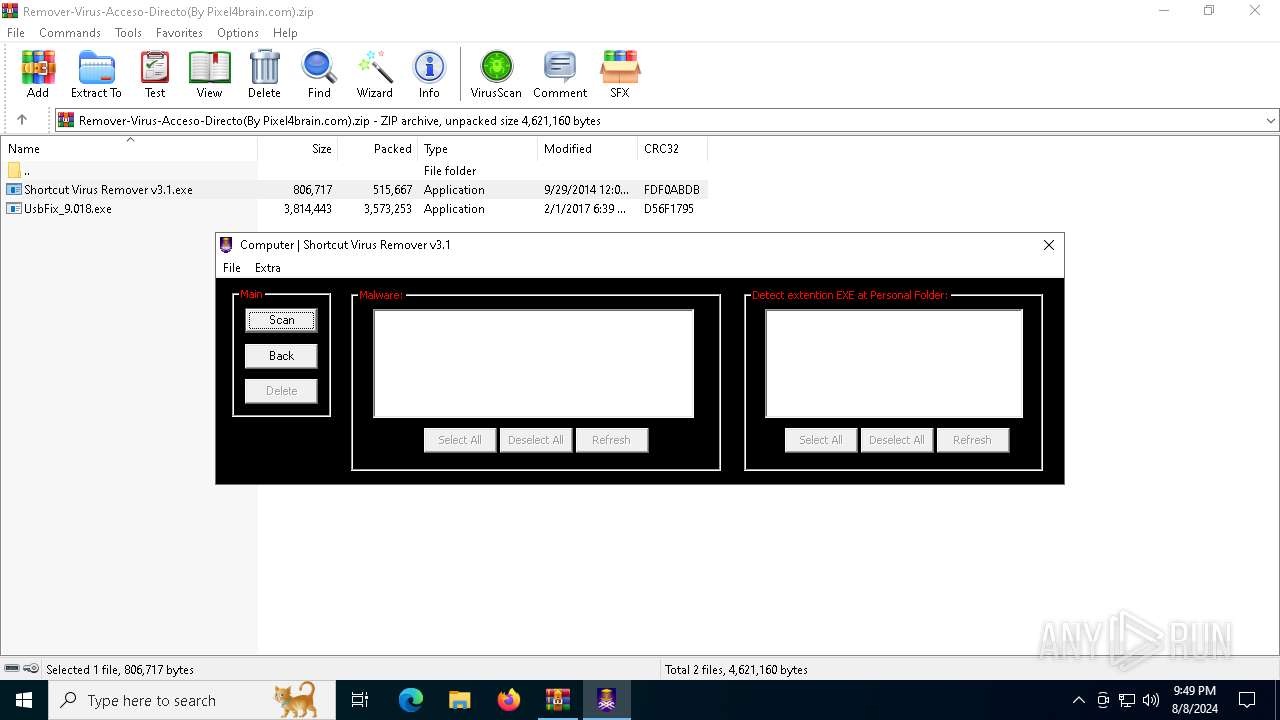Screen dimensions: 1280x720
Task: Open the WinRAR File menu
Action: coord(16,33)
